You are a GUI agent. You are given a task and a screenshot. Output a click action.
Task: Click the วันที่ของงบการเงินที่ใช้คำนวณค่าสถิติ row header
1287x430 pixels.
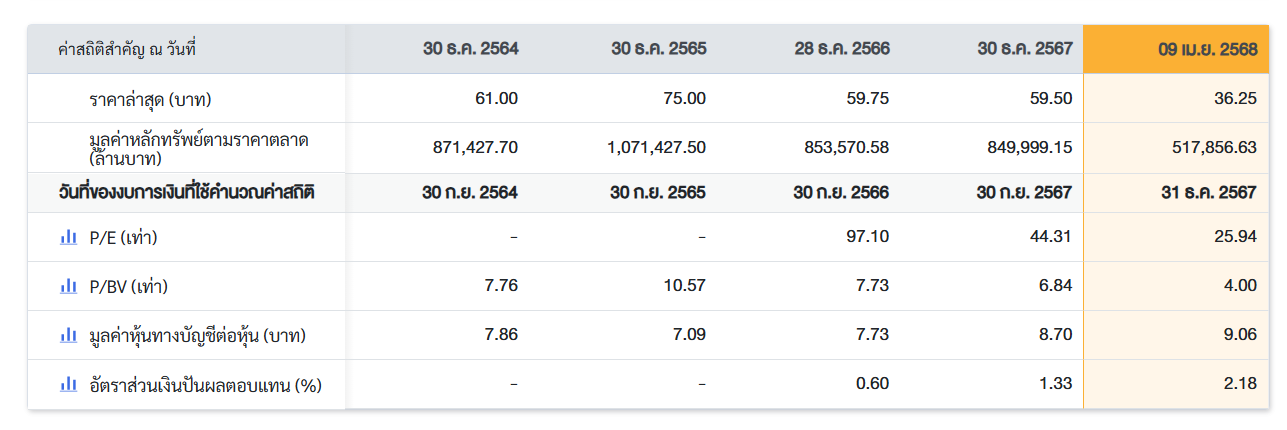point(186,192)
